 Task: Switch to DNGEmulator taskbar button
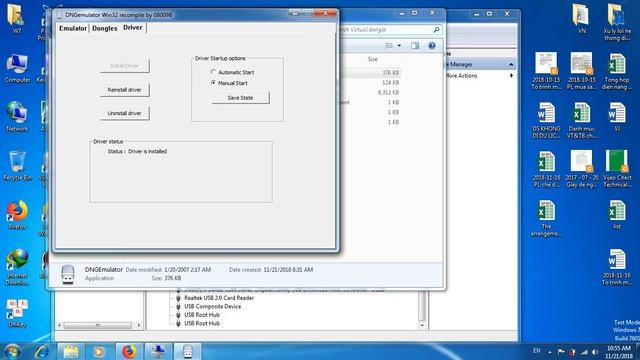click(187, 351)
